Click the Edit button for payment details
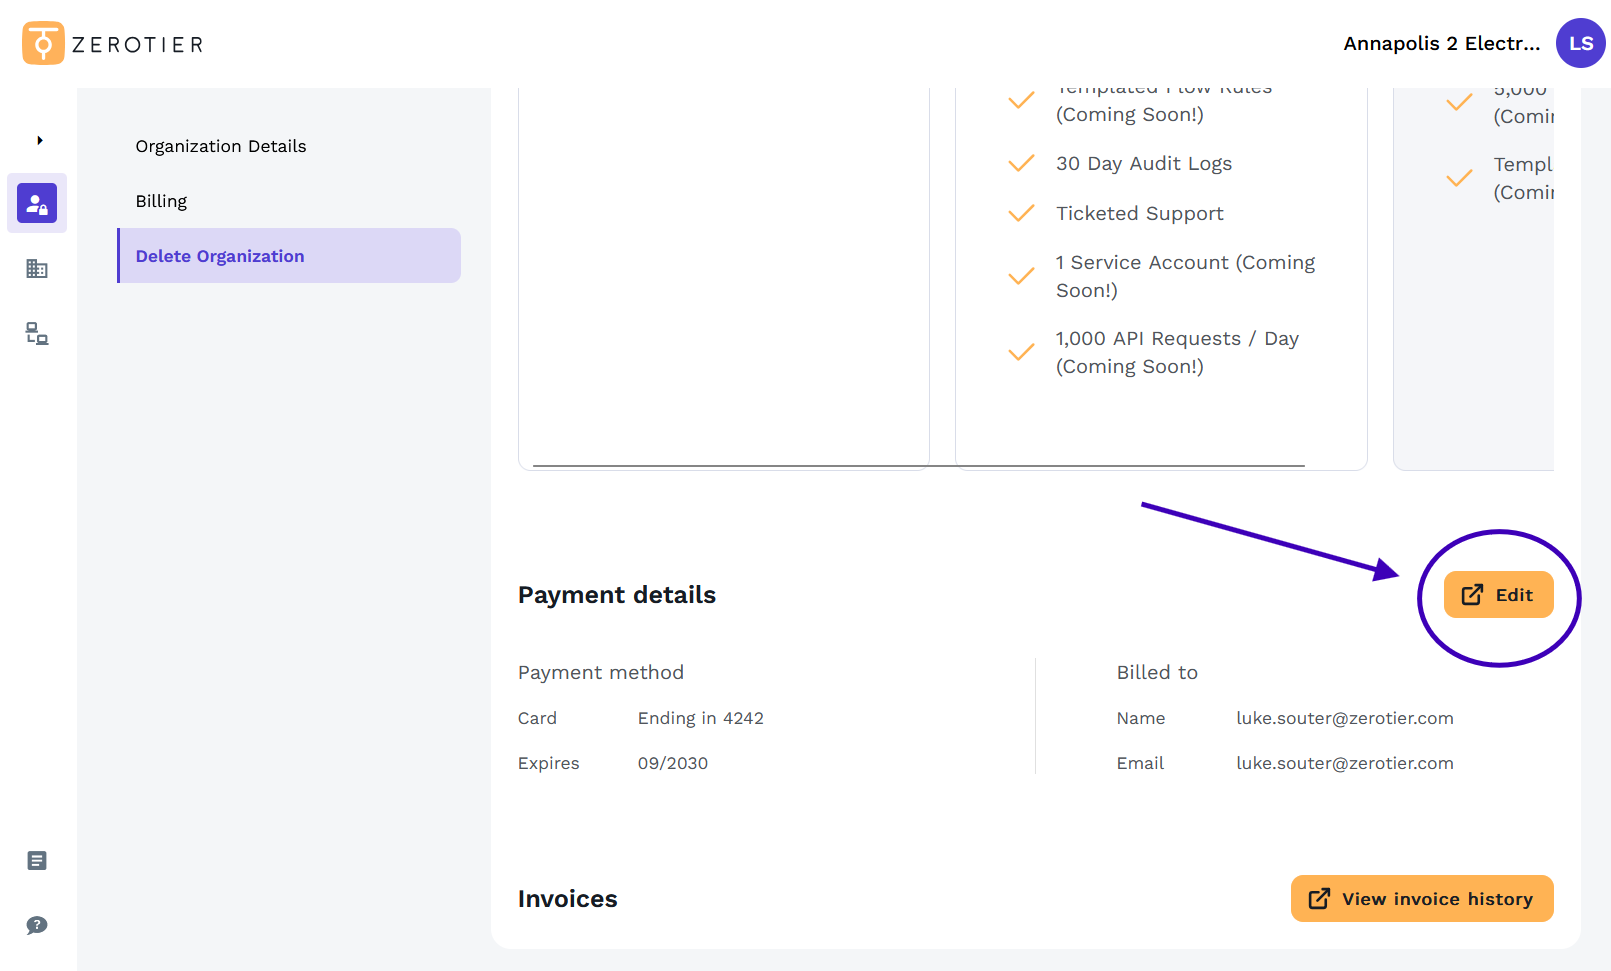 pos(1497,593)
